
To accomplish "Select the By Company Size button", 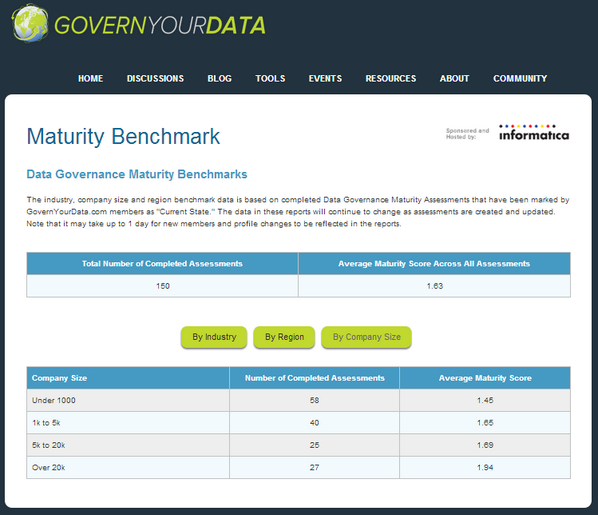I will pos(367,337).
